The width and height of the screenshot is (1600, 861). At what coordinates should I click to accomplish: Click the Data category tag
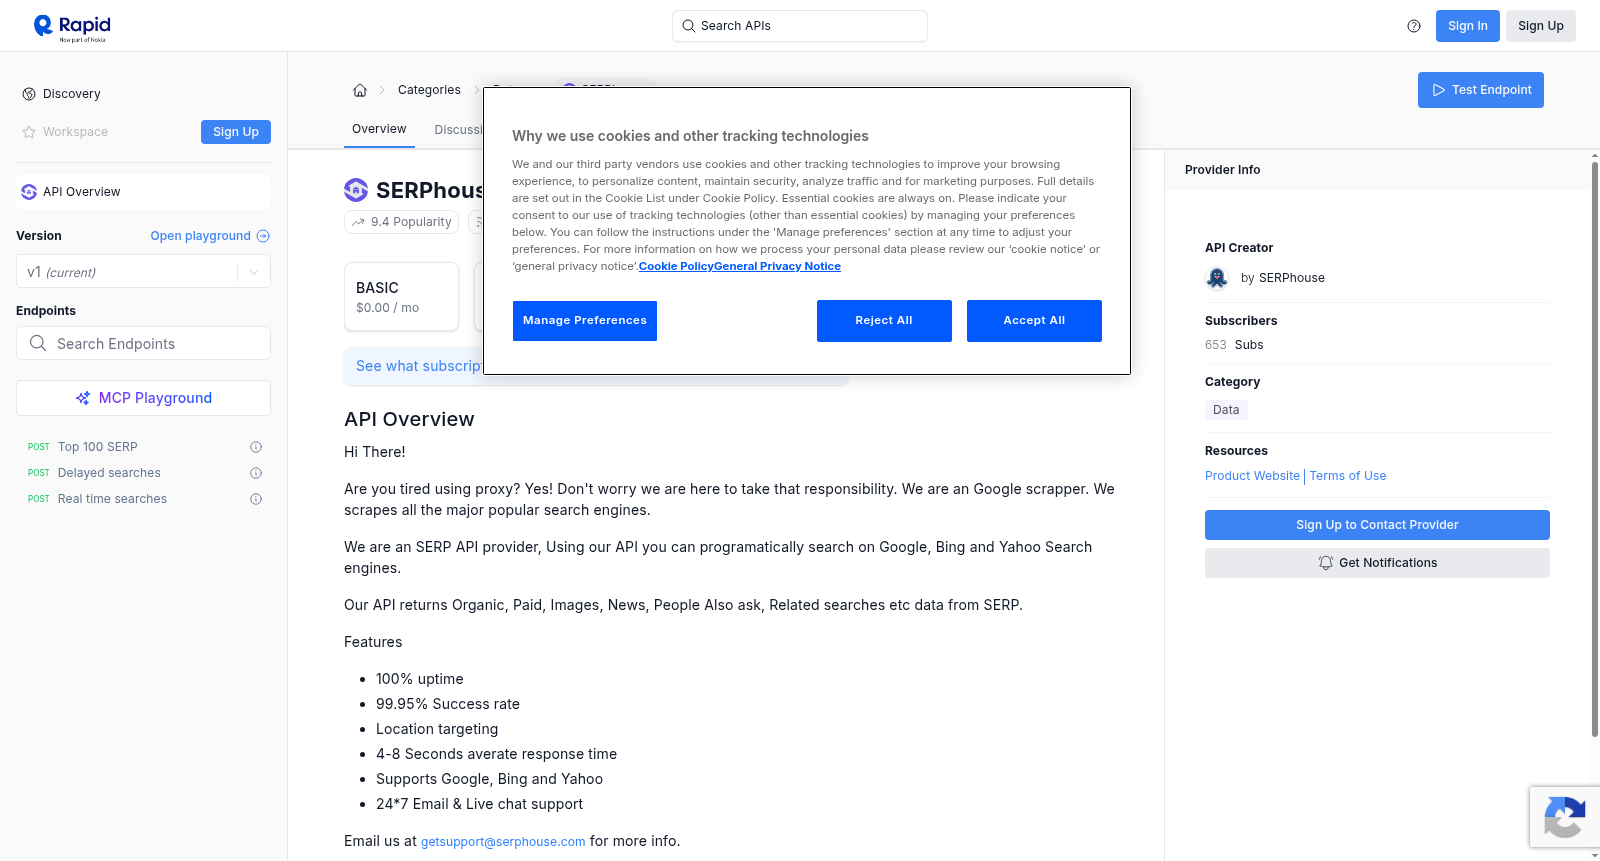[x=1226, y=410]
